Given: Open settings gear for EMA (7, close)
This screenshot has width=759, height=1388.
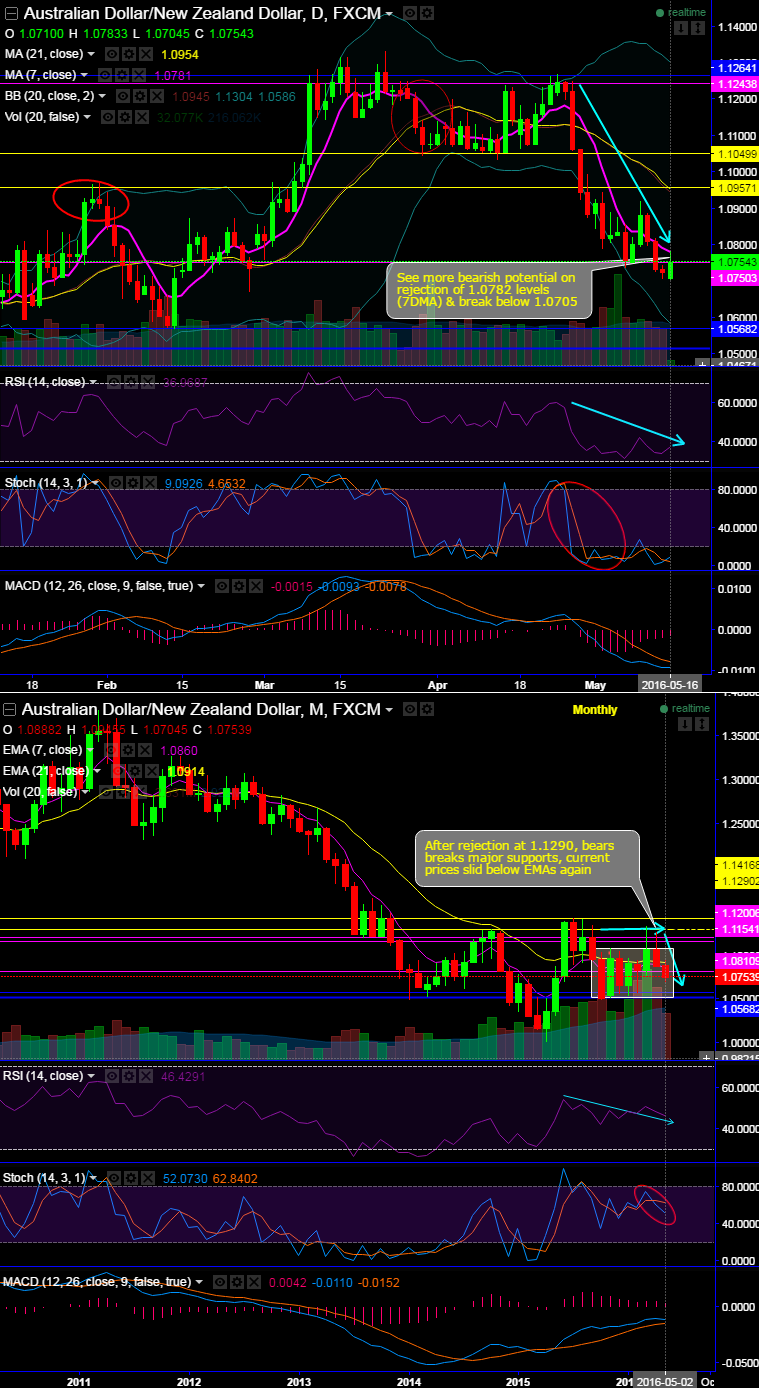Looking at the screenshot, I should [x=128, y=750].
